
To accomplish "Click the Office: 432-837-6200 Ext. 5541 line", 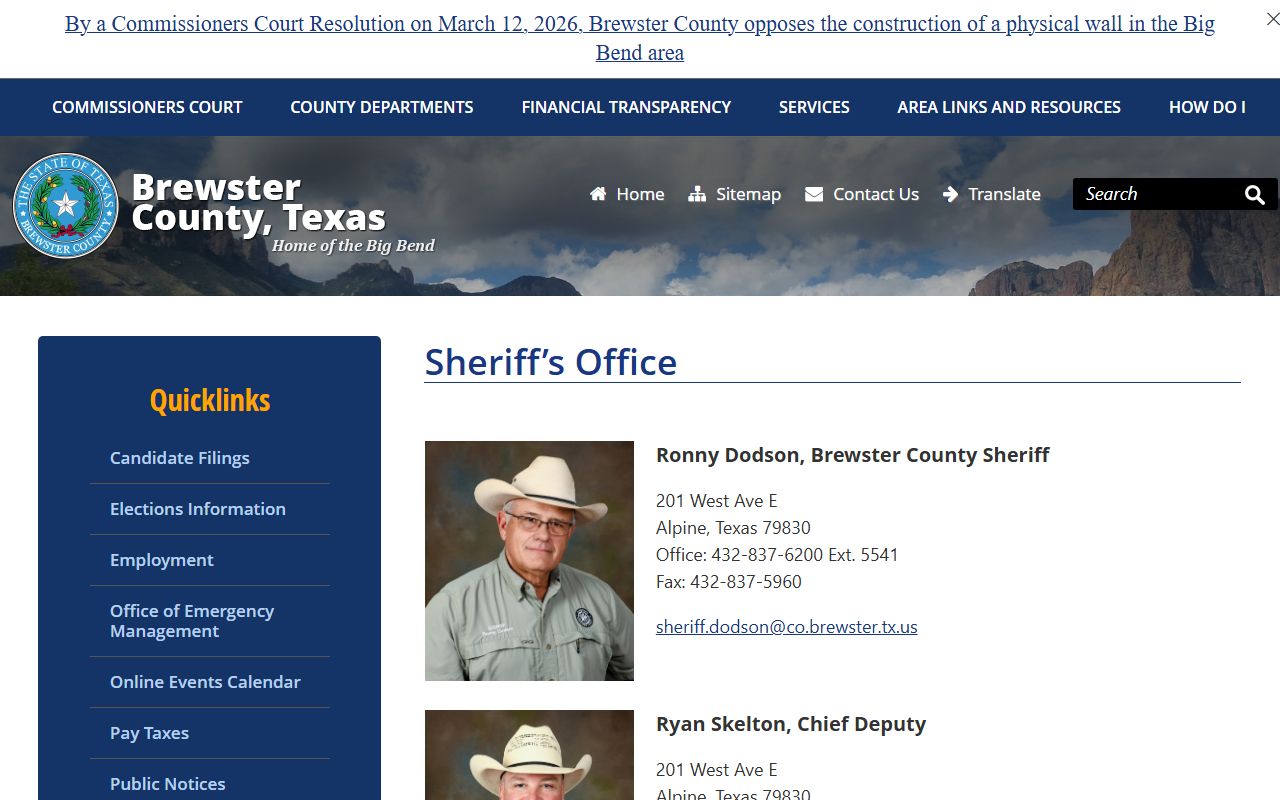I will click(x=777, y=555).
